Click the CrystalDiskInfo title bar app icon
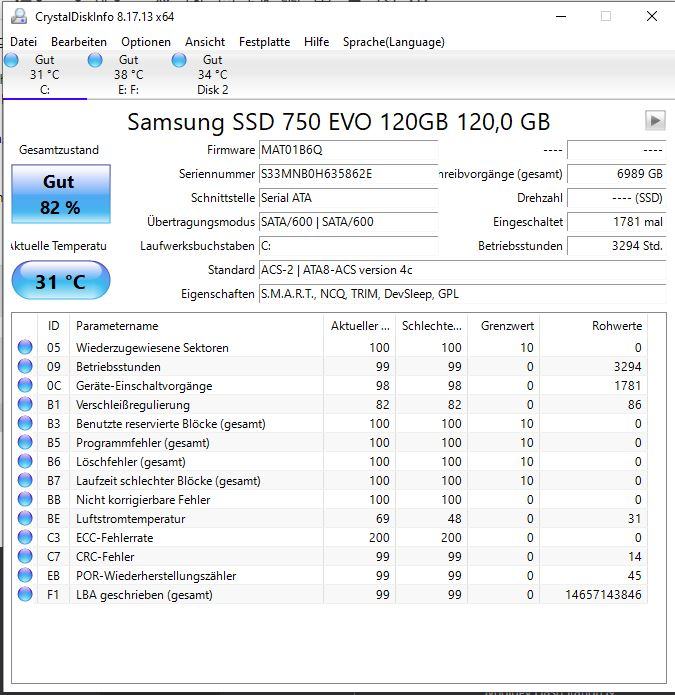The height and width of the screenshot is (695, 675). click(19, 16)
